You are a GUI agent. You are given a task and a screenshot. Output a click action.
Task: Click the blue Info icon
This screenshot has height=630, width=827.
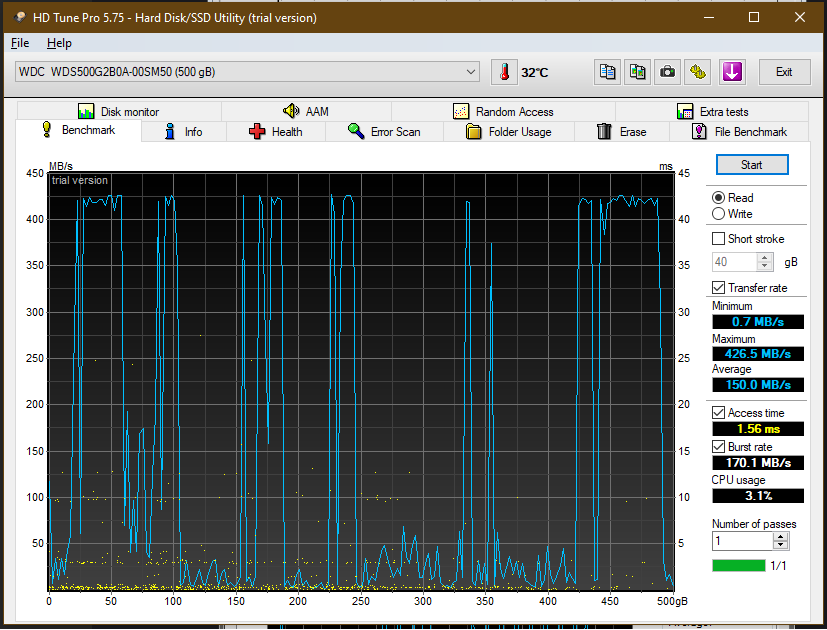tap(170, 131)
